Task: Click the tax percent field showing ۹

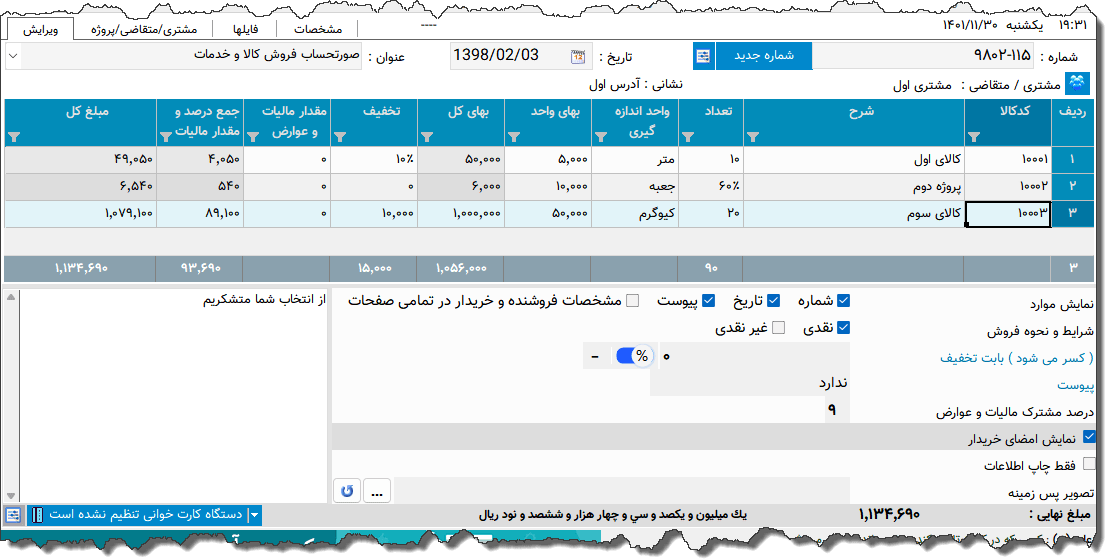Action: click(x=837, y=410)
